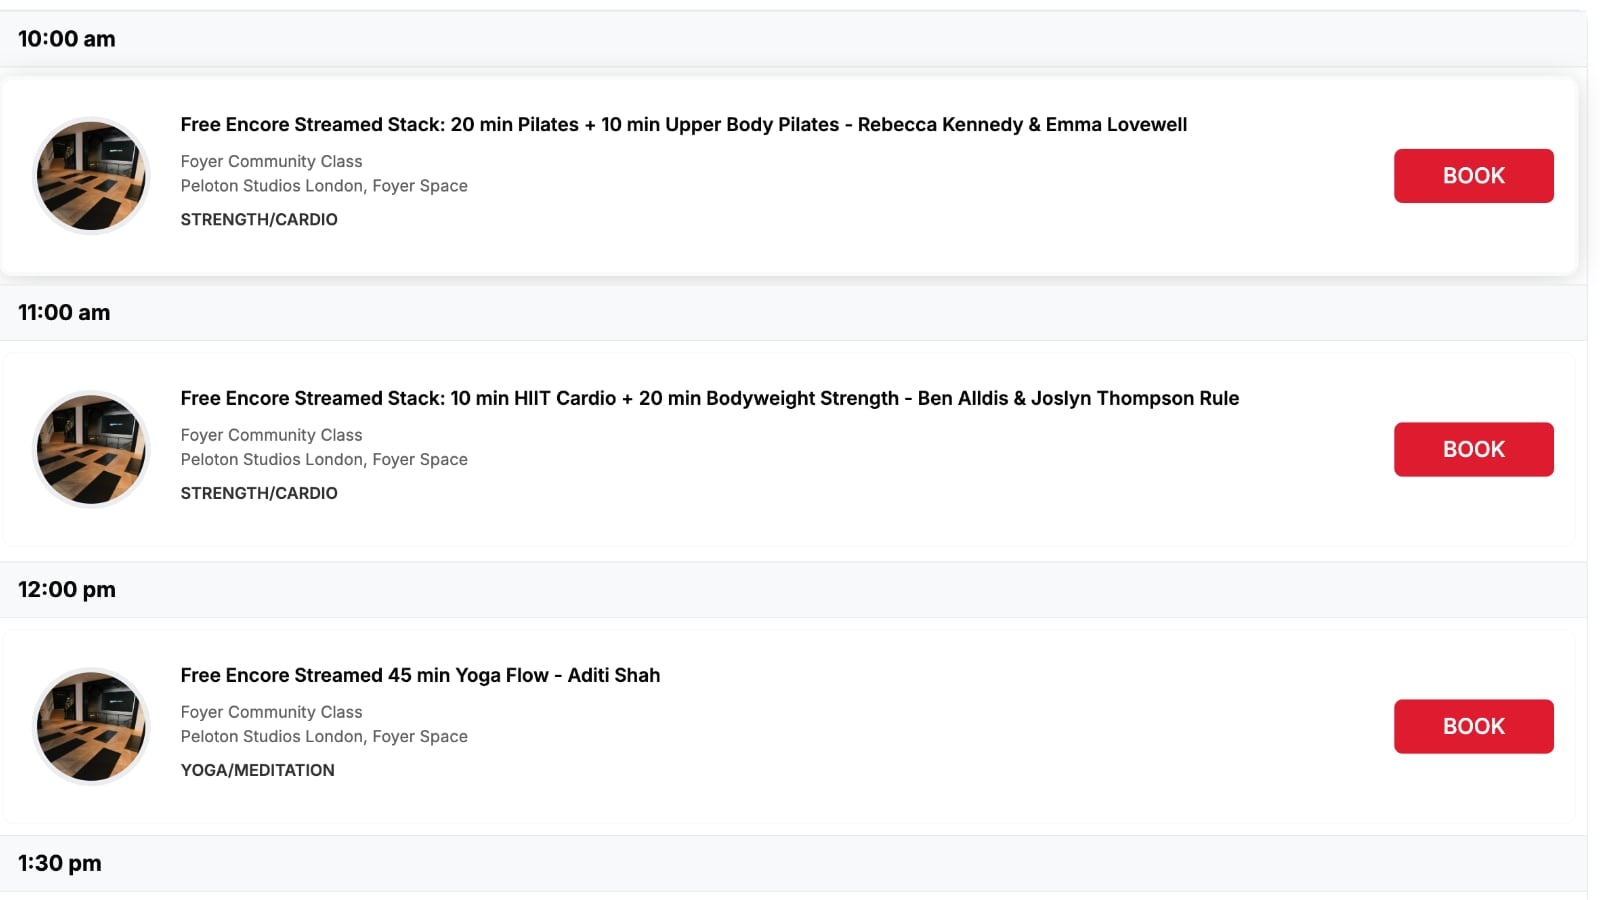Open the Rebecca Kennedy & Emma Lovewell class title
Viewport: 1600px width, 900px height.
pyautogui.click(x=683, y=125)
